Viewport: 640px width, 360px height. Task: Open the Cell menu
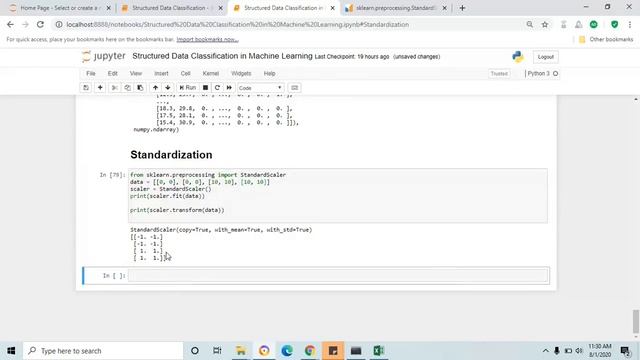[x=185, y=73]
